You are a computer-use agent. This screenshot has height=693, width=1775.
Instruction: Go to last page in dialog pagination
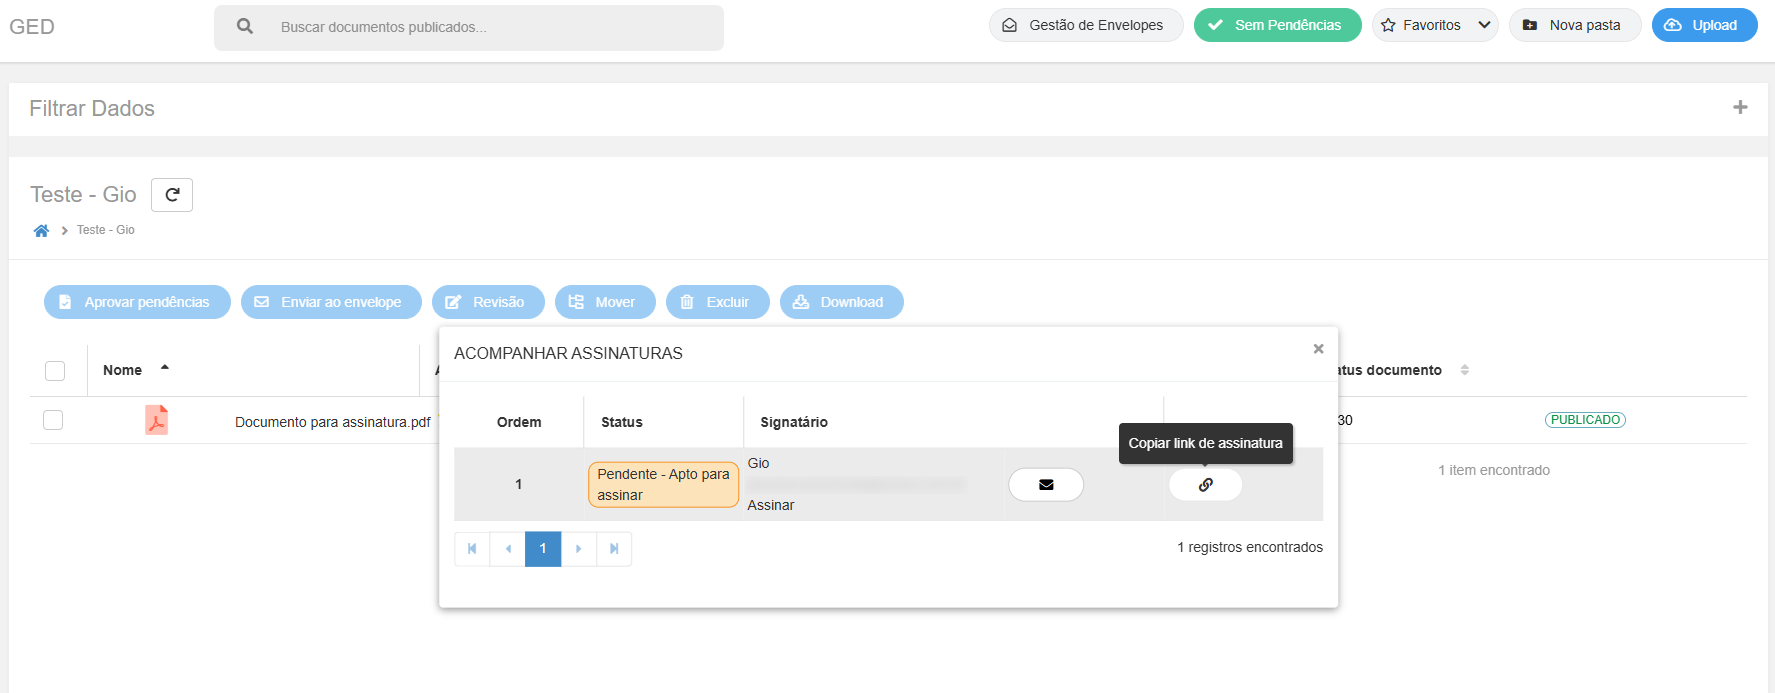614,549
